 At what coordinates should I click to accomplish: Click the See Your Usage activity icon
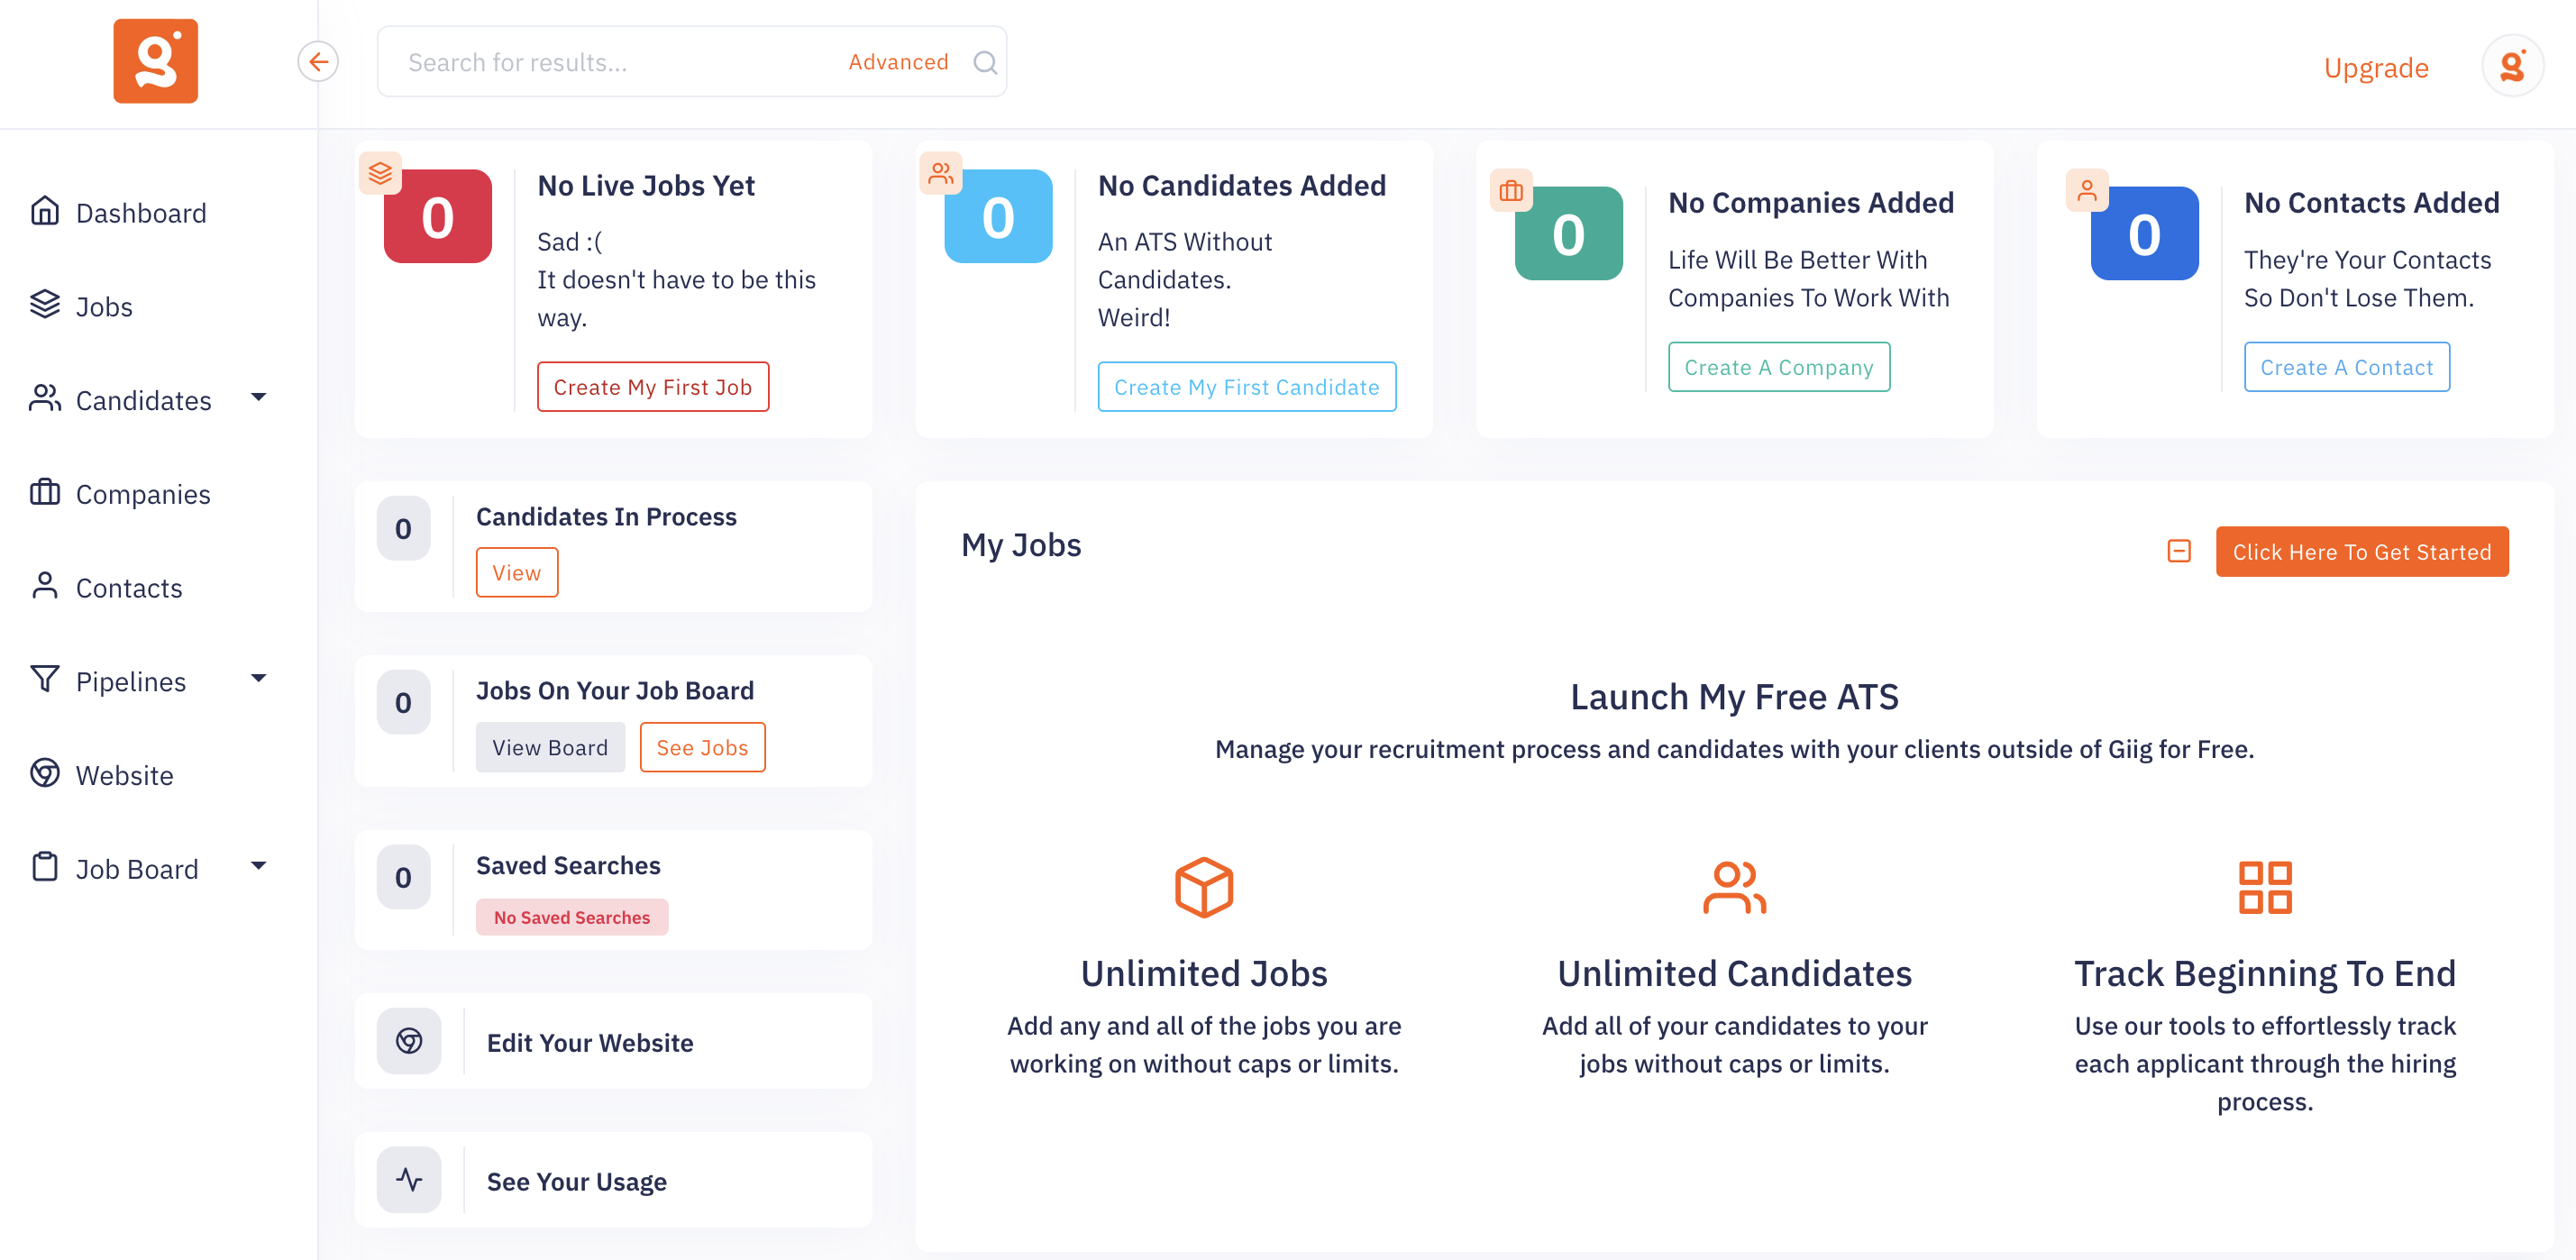click(x=409, y=1180)
